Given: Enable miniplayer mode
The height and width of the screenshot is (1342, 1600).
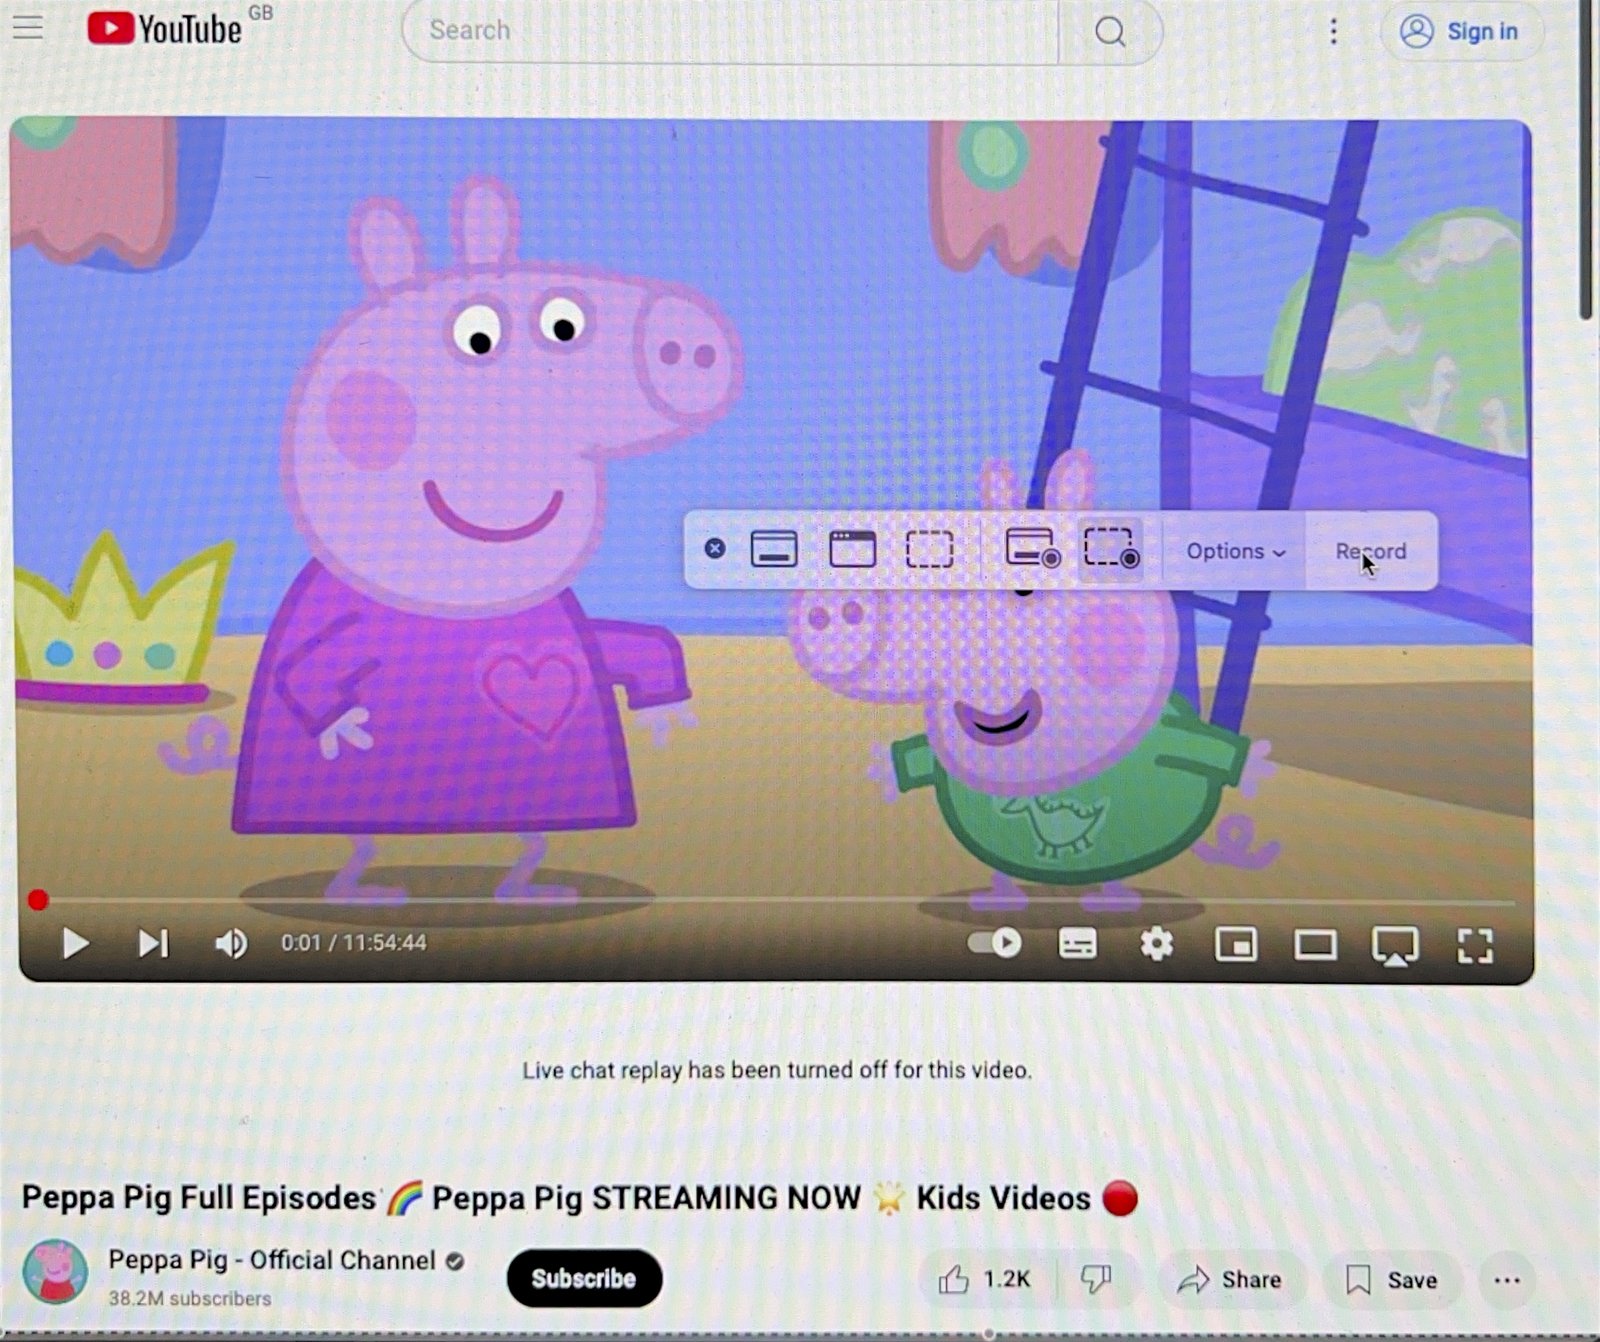Looking at the screenshot, I should [1236, 944].
